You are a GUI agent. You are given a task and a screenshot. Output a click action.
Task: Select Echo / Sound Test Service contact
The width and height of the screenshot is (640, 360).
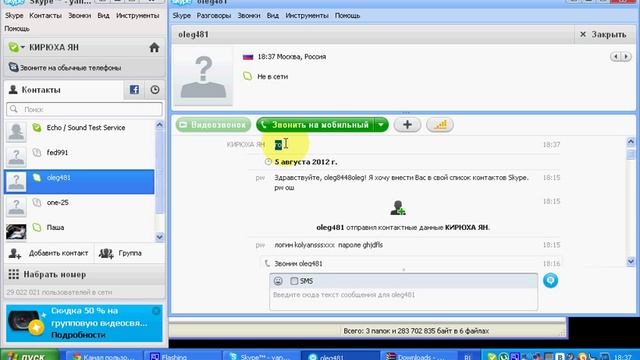[x=80, y=131]
